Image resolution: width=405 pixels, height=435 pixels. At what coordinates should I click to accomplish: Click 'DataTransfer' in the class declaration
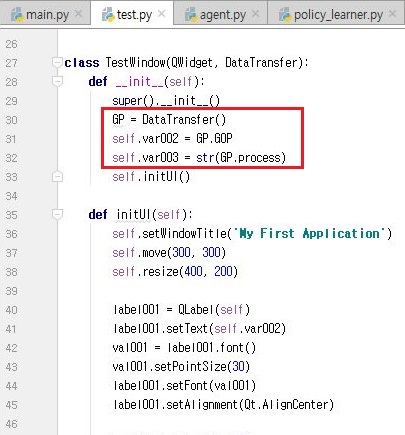coord(261,62)
